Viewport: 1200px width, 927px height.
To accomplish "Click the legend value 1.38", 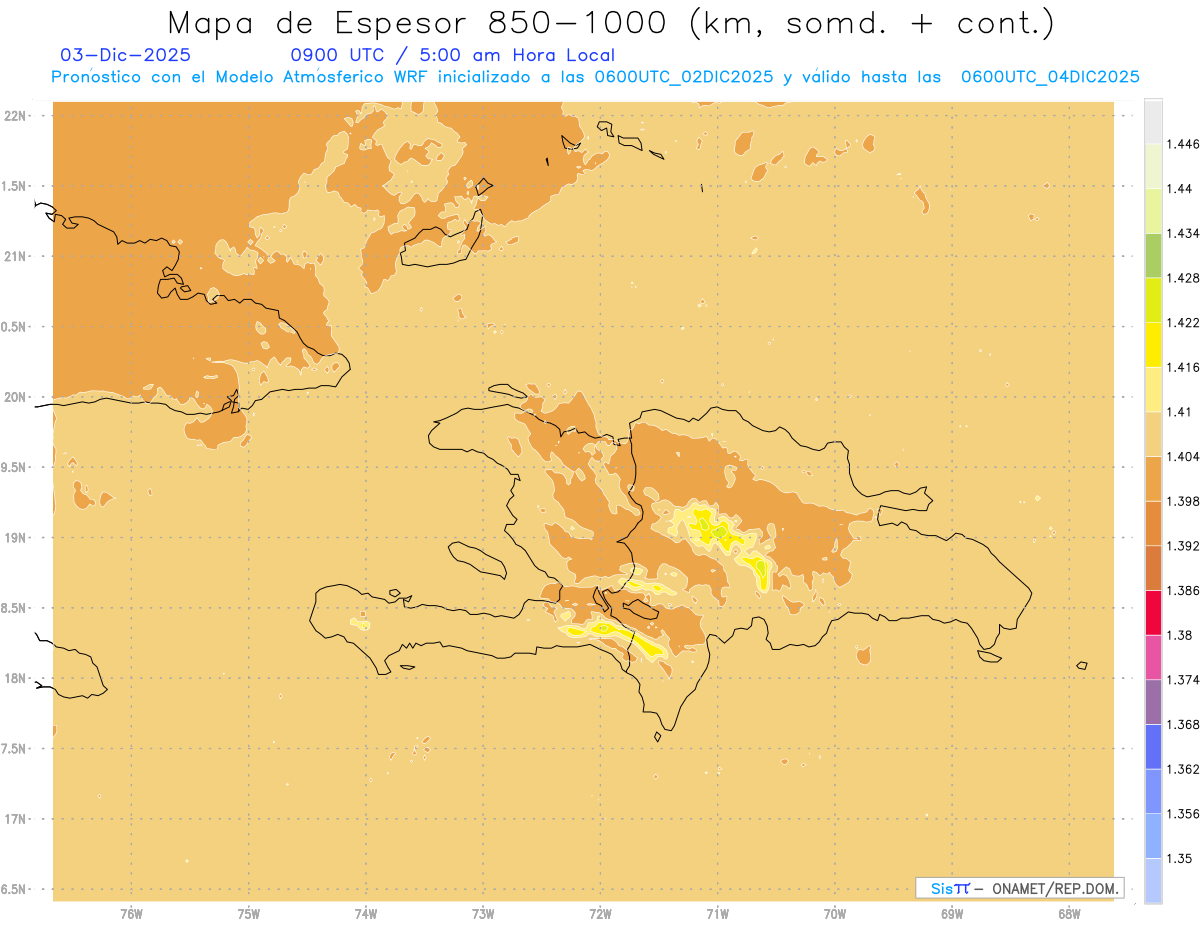I will point(1179,635).
